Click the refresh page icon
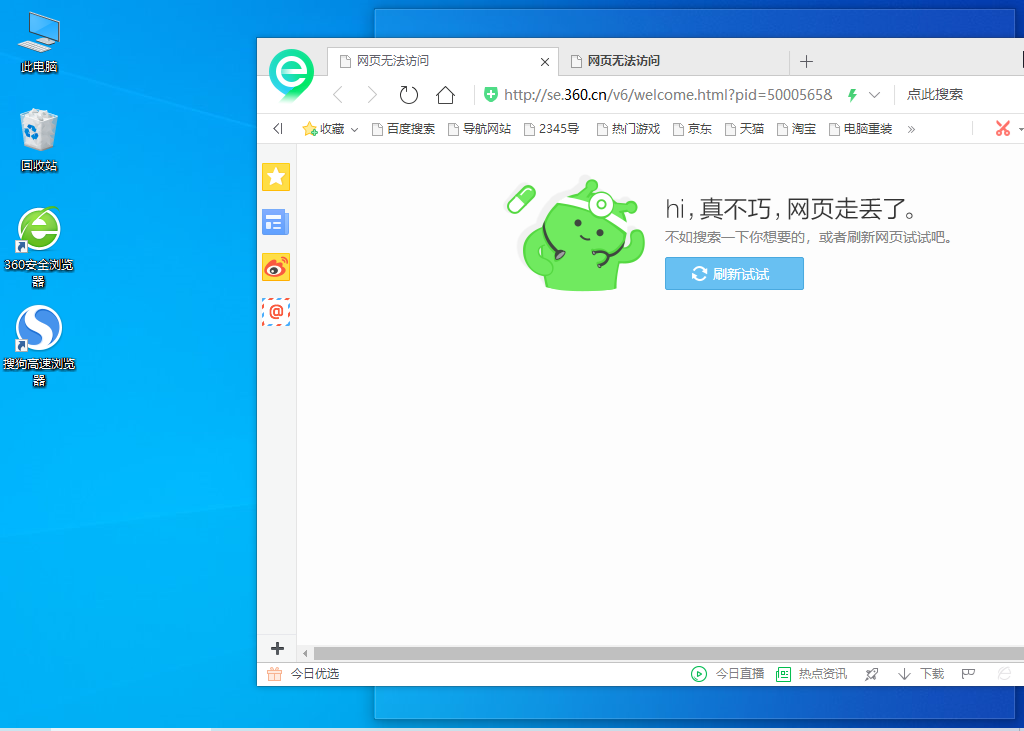 point(408,94)
